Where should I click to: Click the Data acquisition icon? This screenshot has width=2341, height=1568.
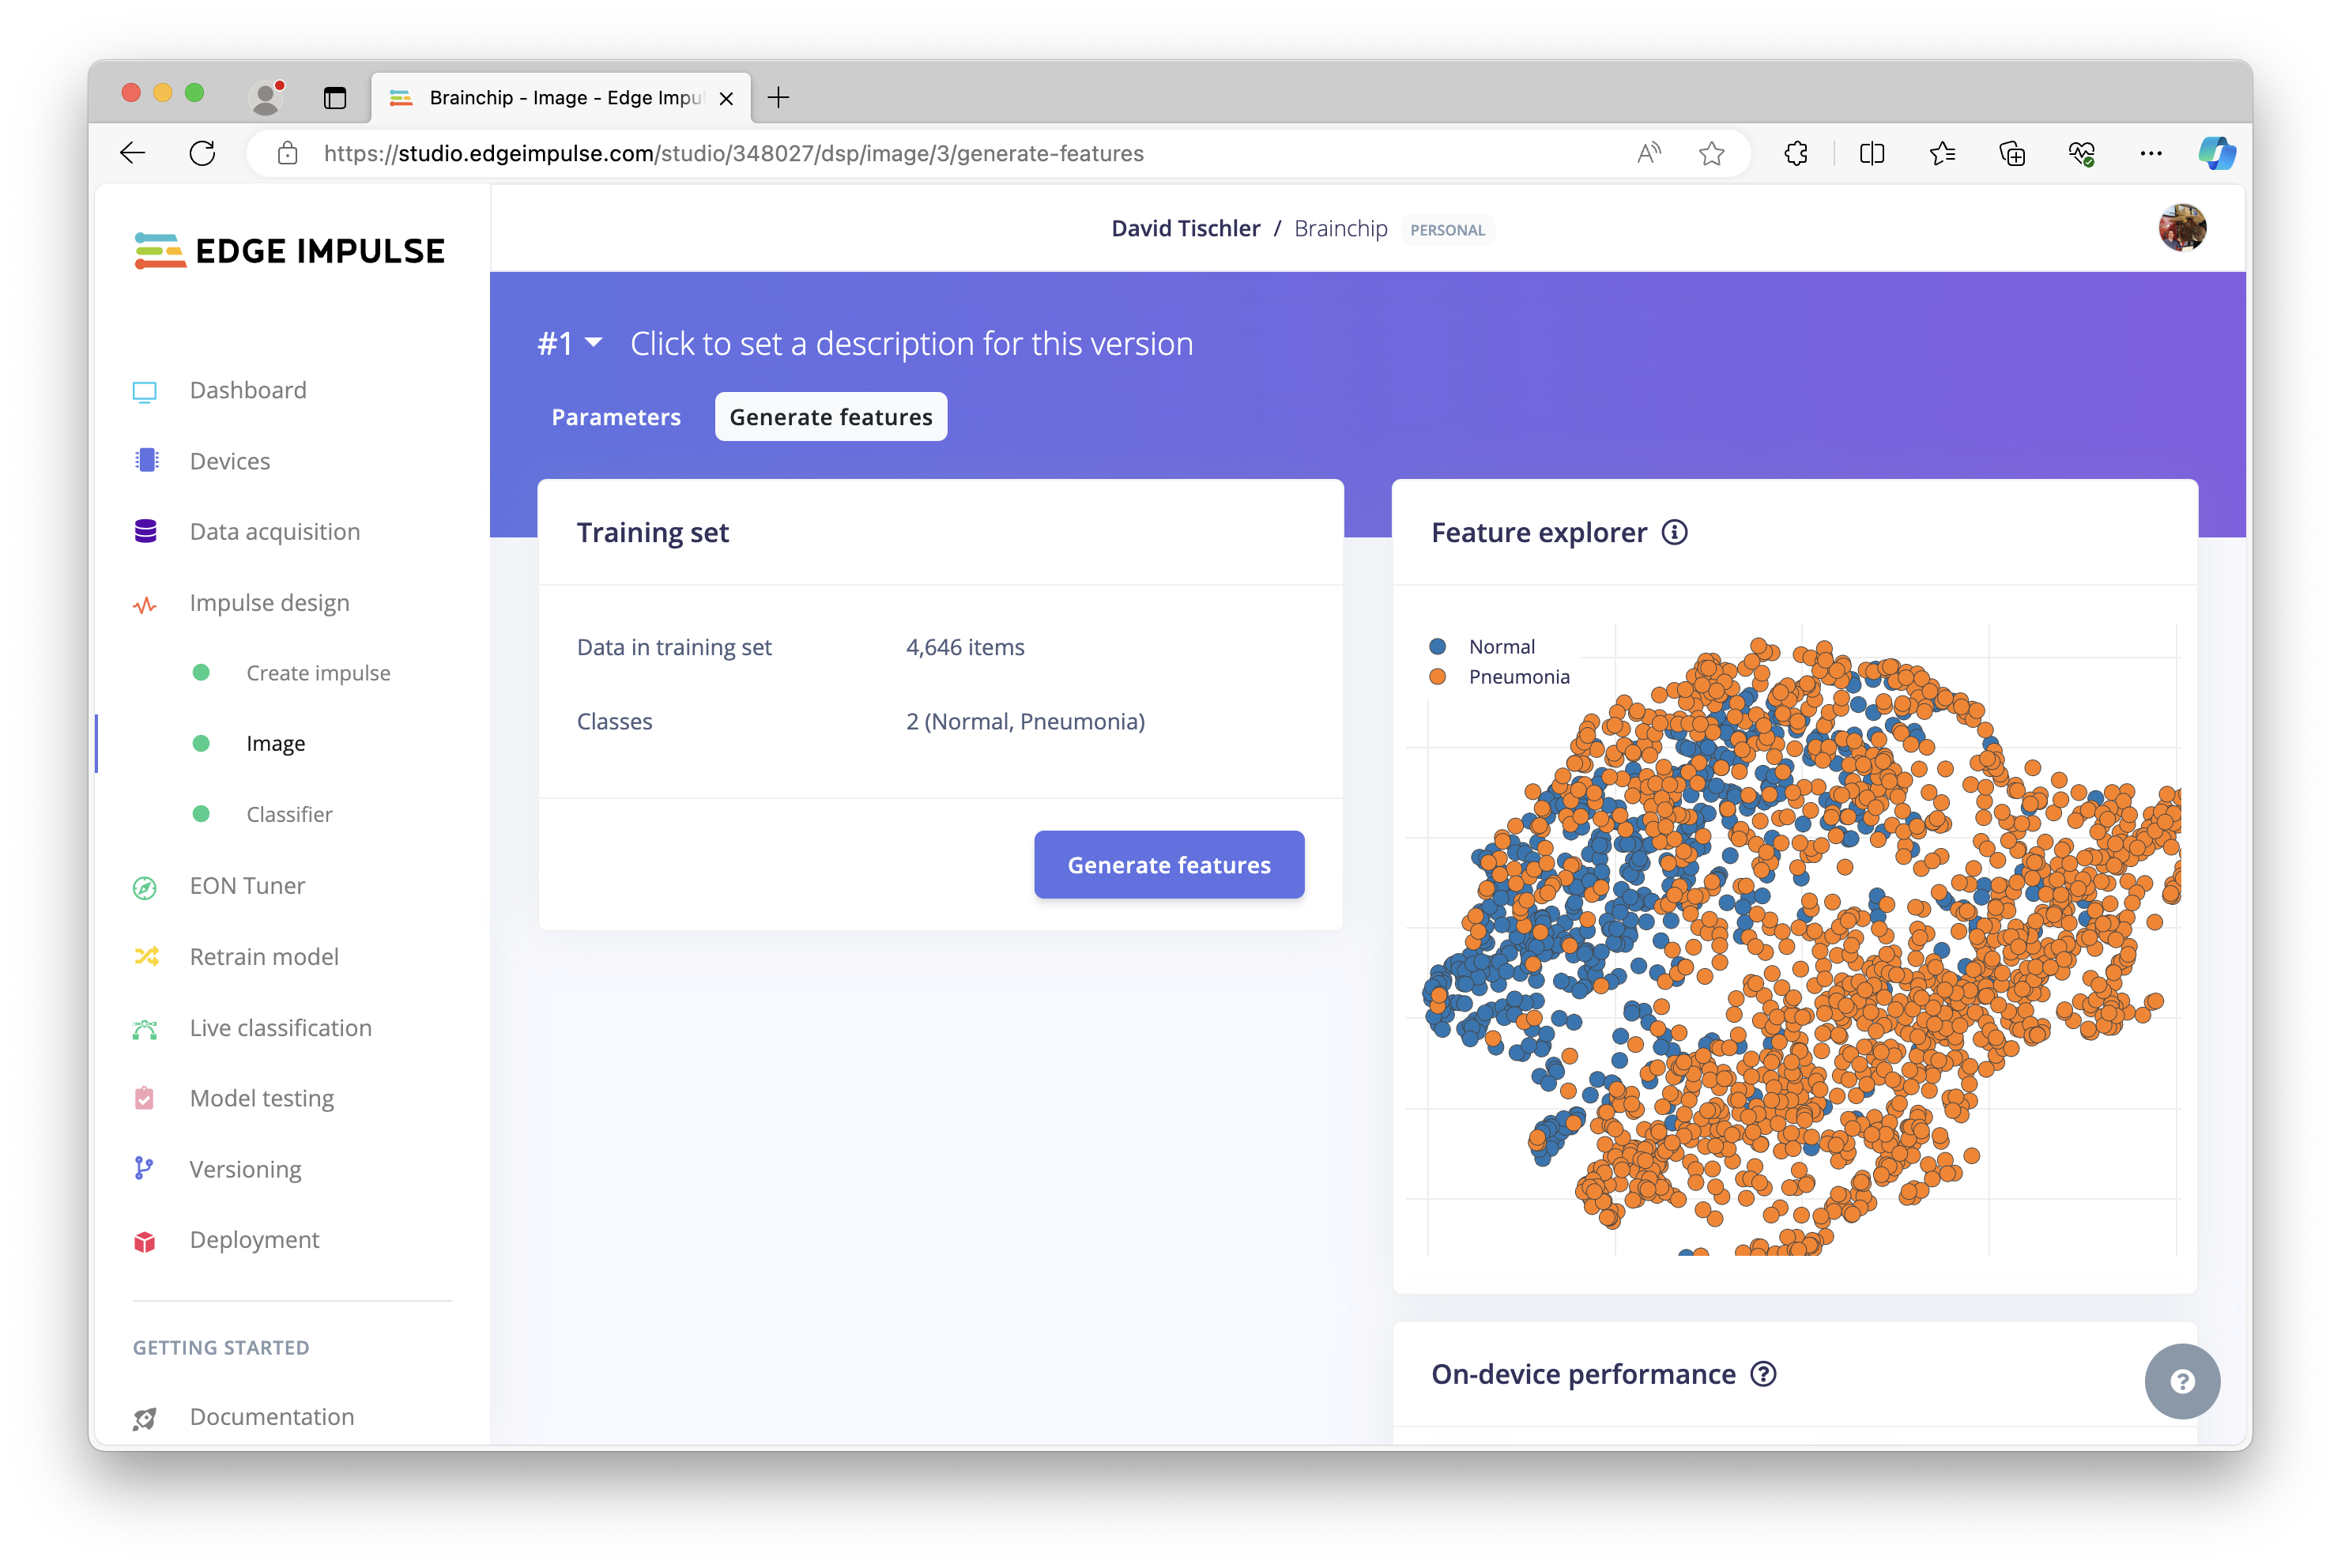(x=145, y=530)
